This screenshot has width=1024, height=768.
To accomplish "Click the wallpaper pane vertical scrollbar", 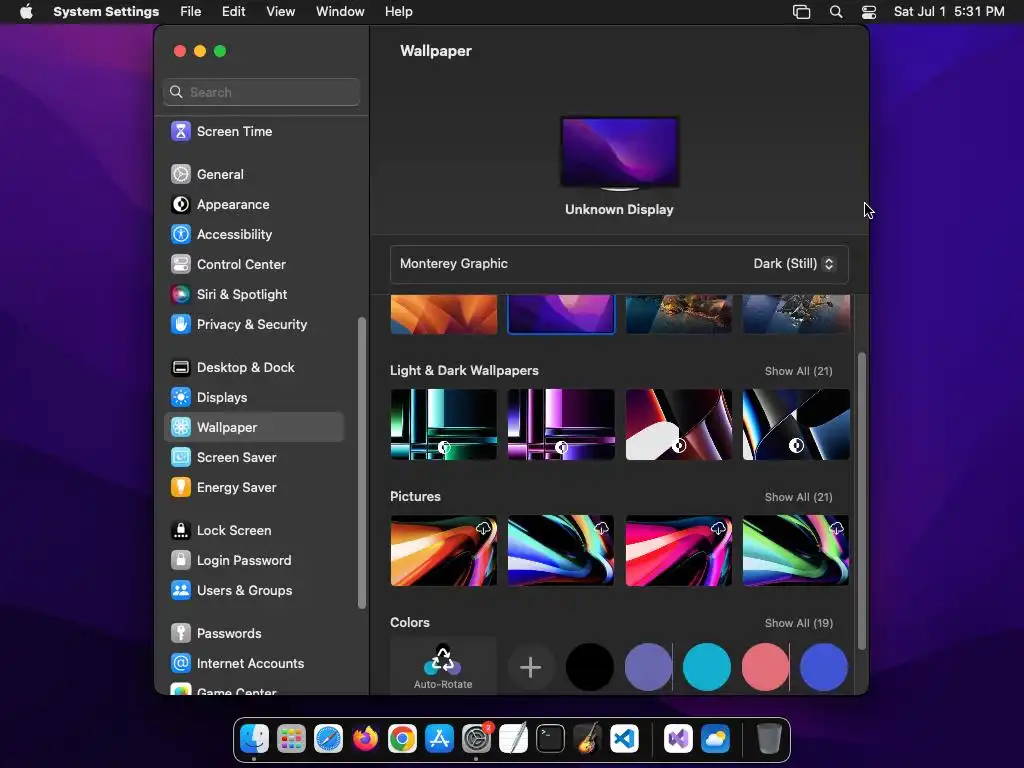I will tap(861, 501).
